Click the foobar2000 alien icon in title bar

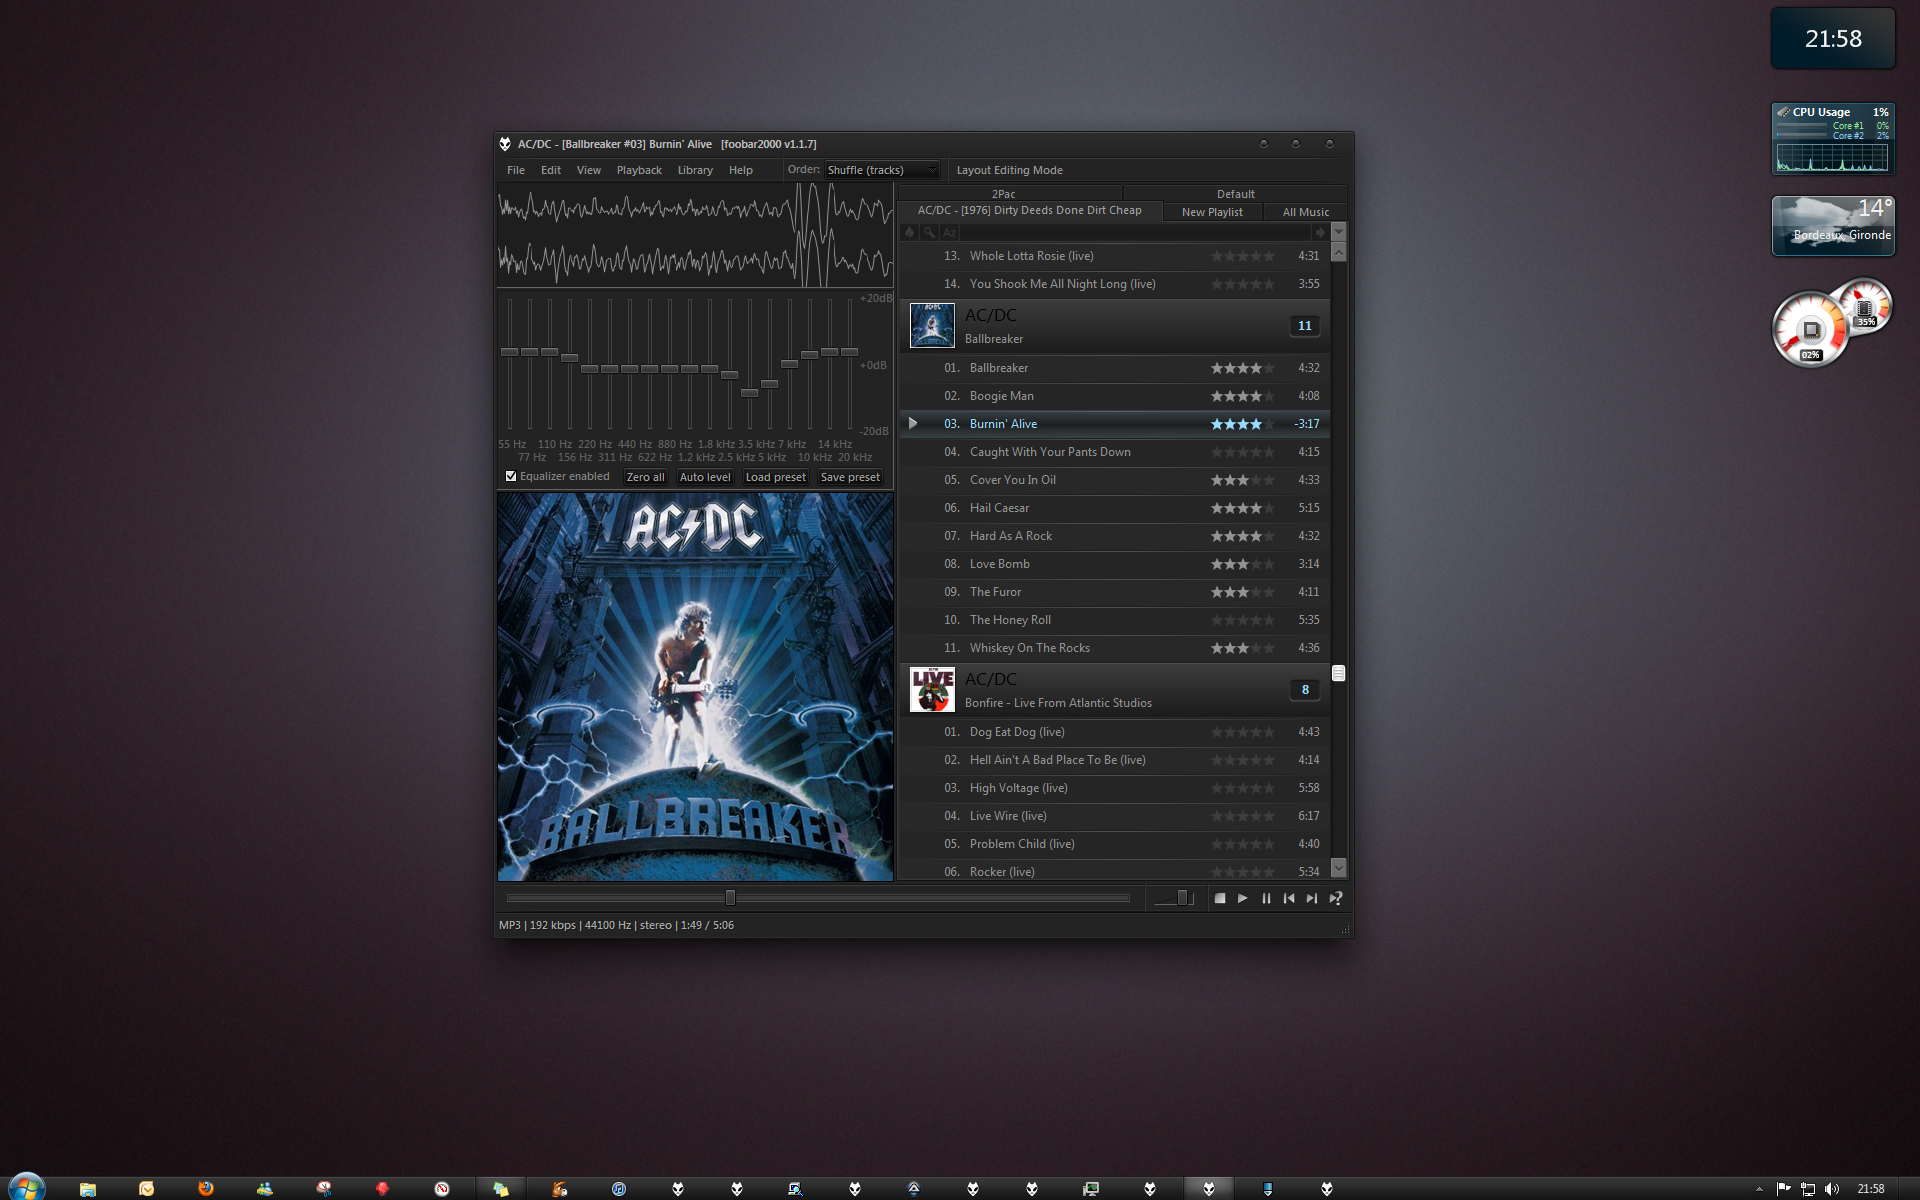click(505, 144)
